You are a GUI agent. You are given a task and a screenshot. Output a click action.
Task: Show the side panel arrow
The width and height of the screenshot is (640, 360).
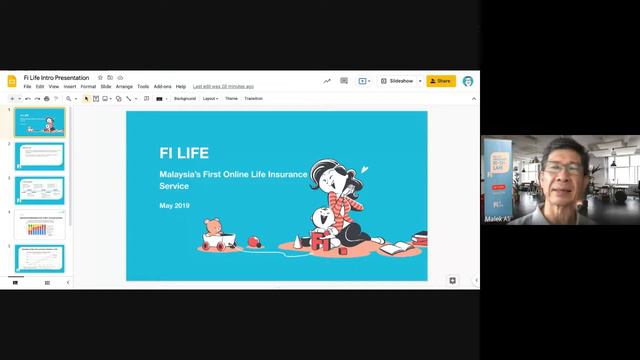[x=476, y=280]
